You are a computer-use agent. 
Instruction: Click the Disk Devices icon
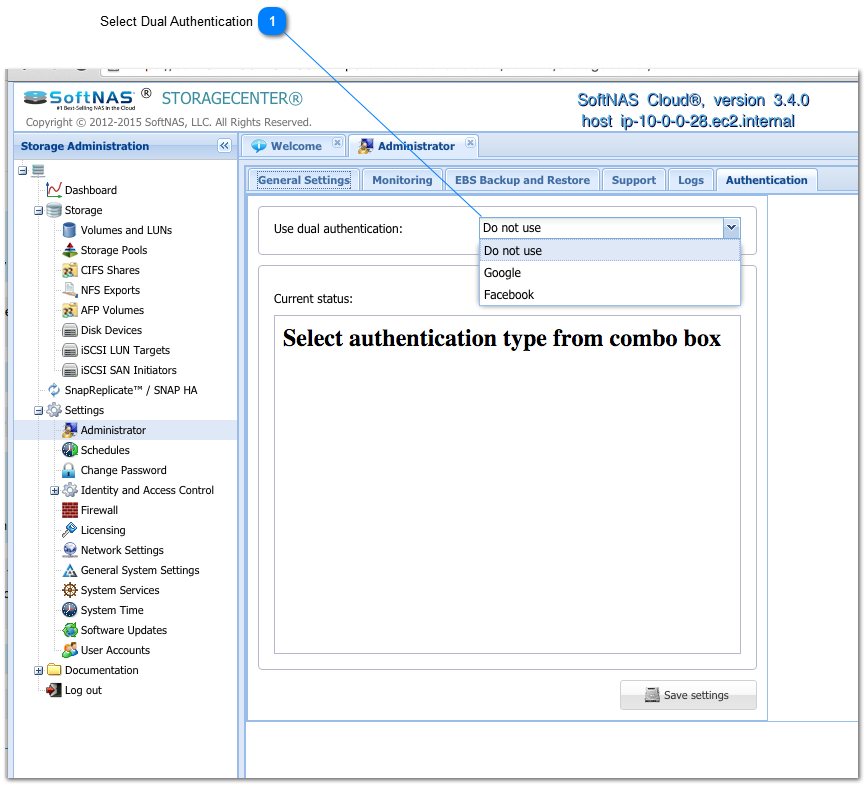(x=70, y=330)
